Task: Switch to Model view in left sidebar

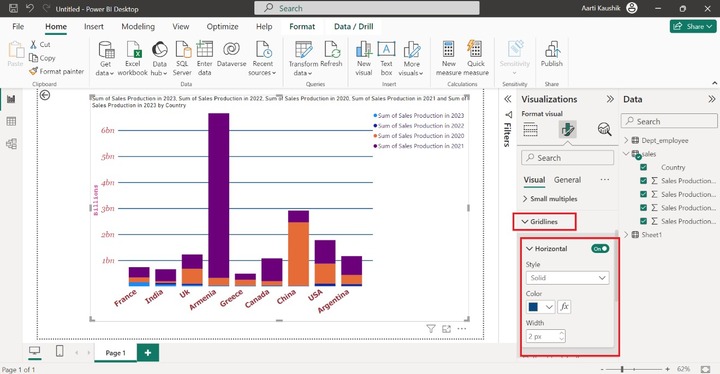Action: tap(11, 144)
